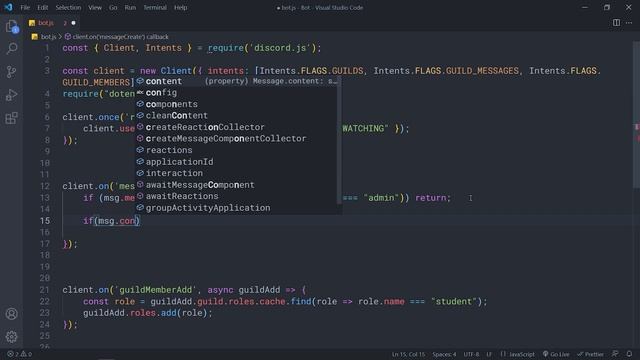
Task: Click the client.on('messageCreate') callback breadcrumb
Action: tap(121, 37)
